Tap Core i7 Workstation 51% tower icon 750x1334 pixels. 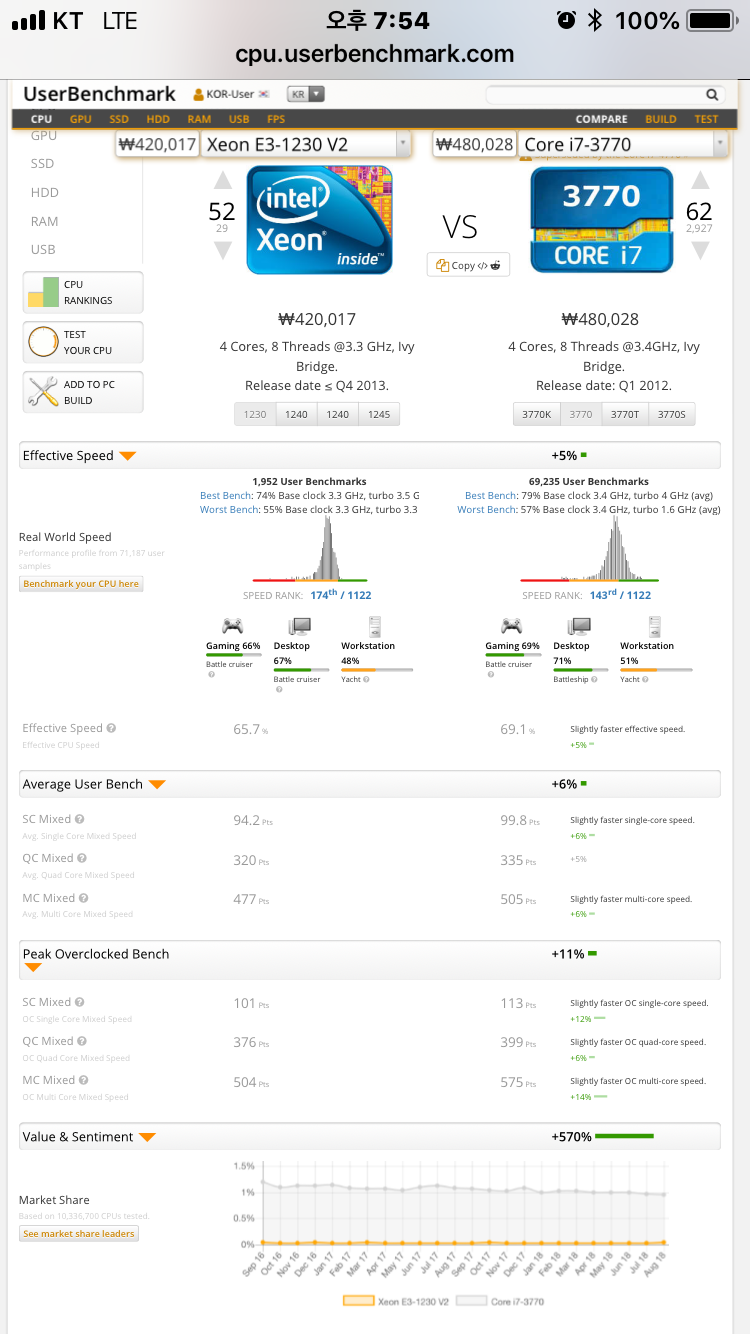[x=654, y=626]
